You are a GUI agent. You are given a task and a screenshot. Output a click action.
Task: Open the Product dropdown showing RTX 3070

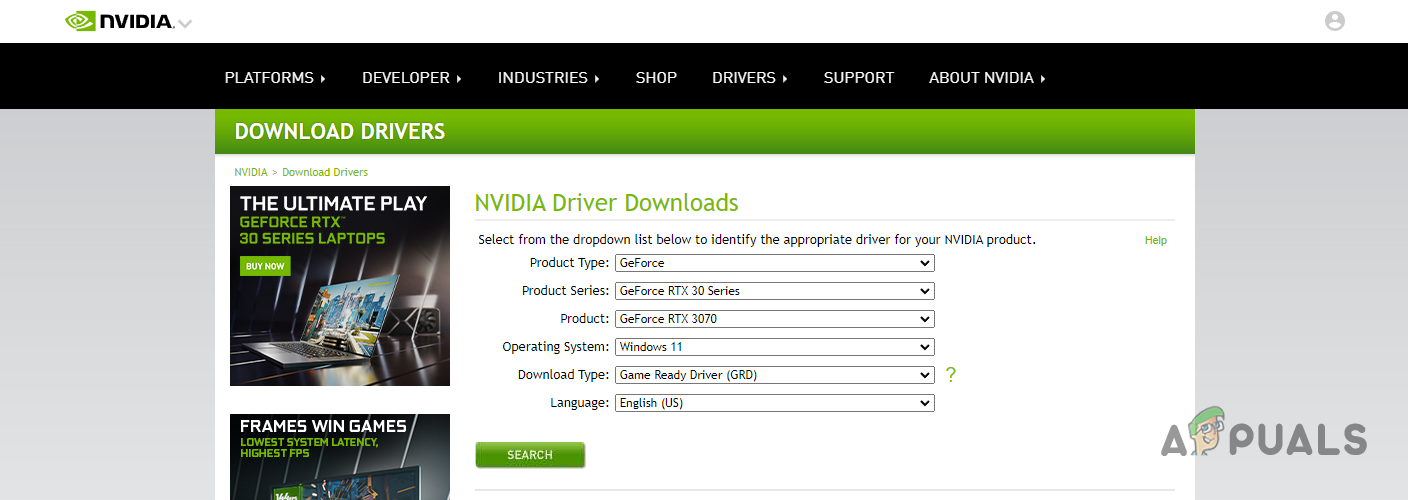tap(775, 319)
